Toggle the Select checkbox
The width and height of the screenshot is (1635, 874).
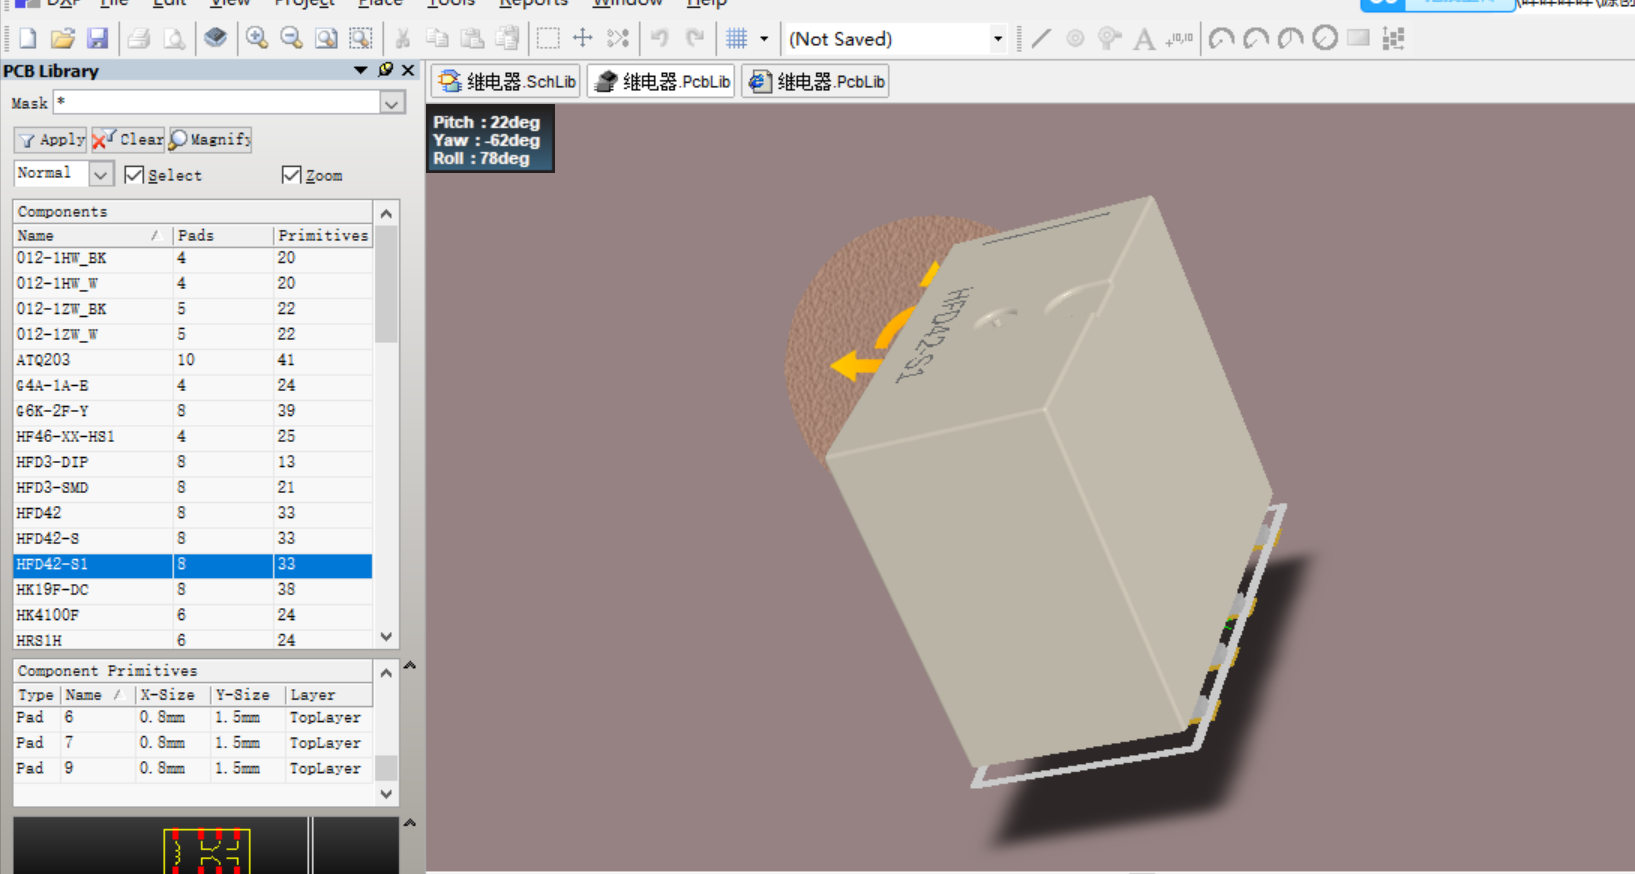tap(135, 175)
